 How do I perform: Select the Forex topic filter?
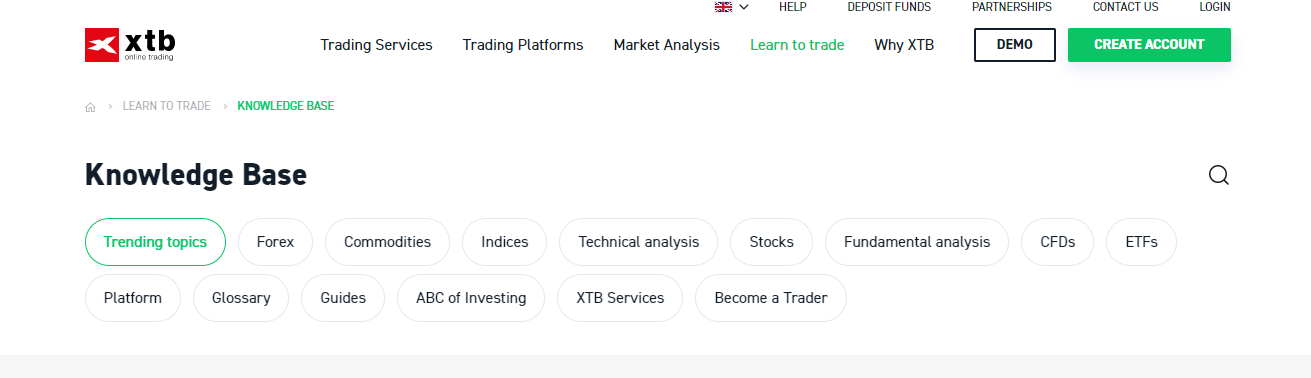point(275,242)
